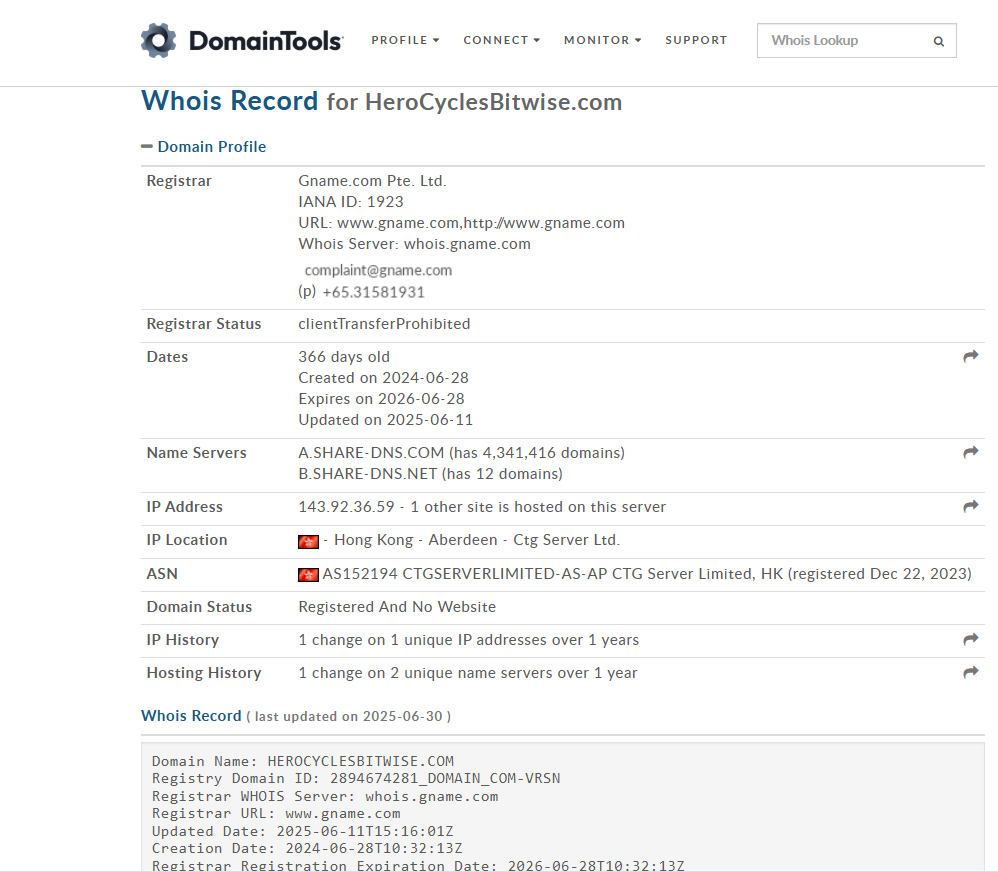Viewport: 998px width, 872px height.
Task: Click the share arrow in the IP History row
Action: pos(971,640)
